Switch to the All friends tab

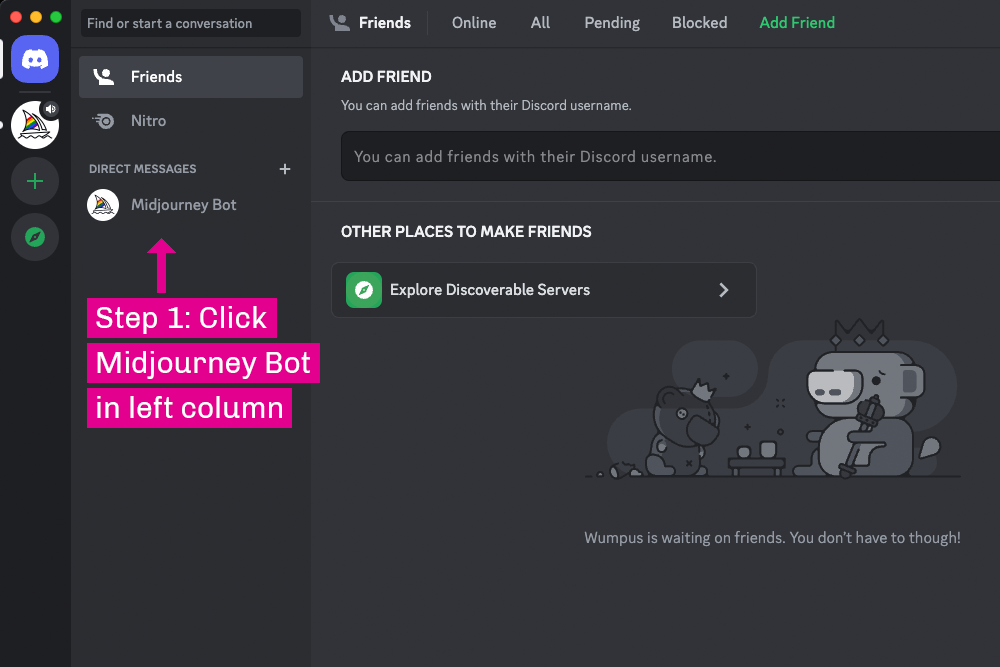click(540, 23)
